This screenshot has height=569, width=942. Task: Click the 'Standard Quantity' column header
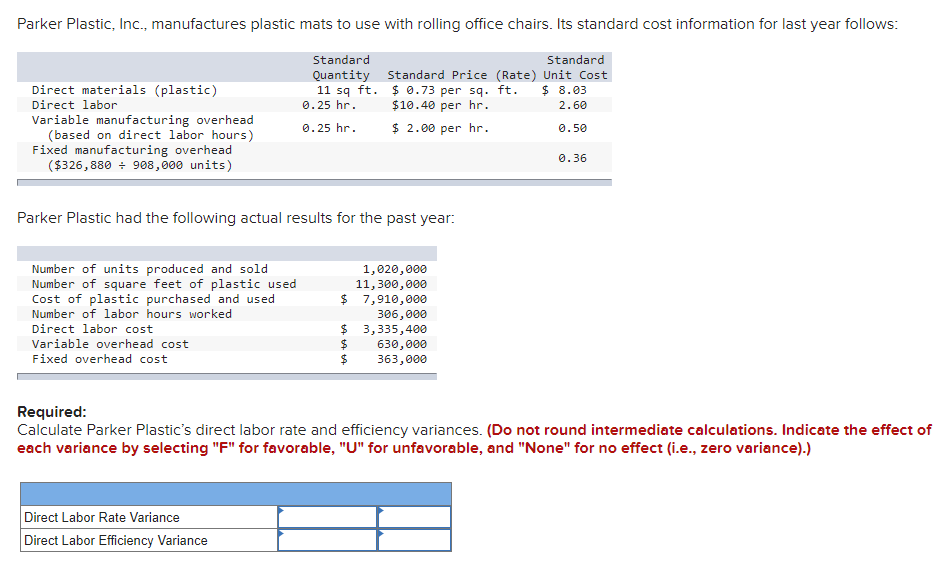(x=341, y=67)
